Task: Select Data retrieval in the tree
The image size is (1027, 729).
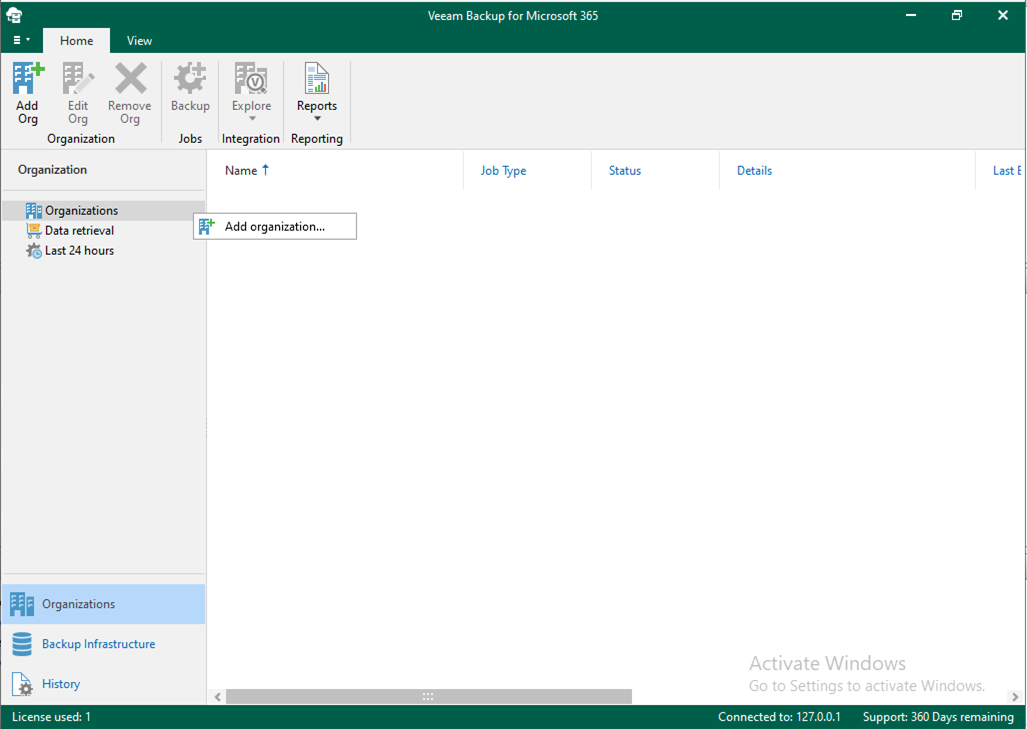Action: pos(79,231)
